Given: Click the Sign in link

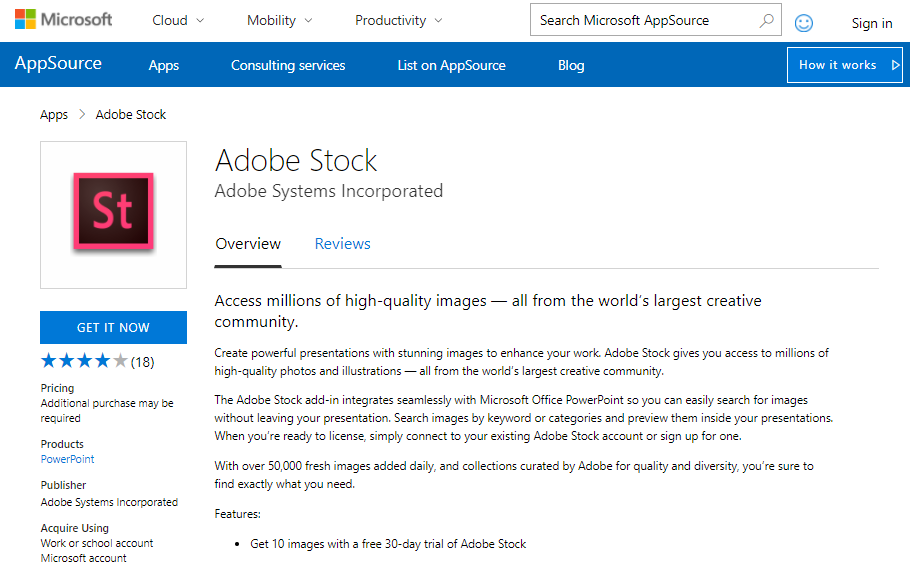Looking at the screenshot, I should point(872,23).
